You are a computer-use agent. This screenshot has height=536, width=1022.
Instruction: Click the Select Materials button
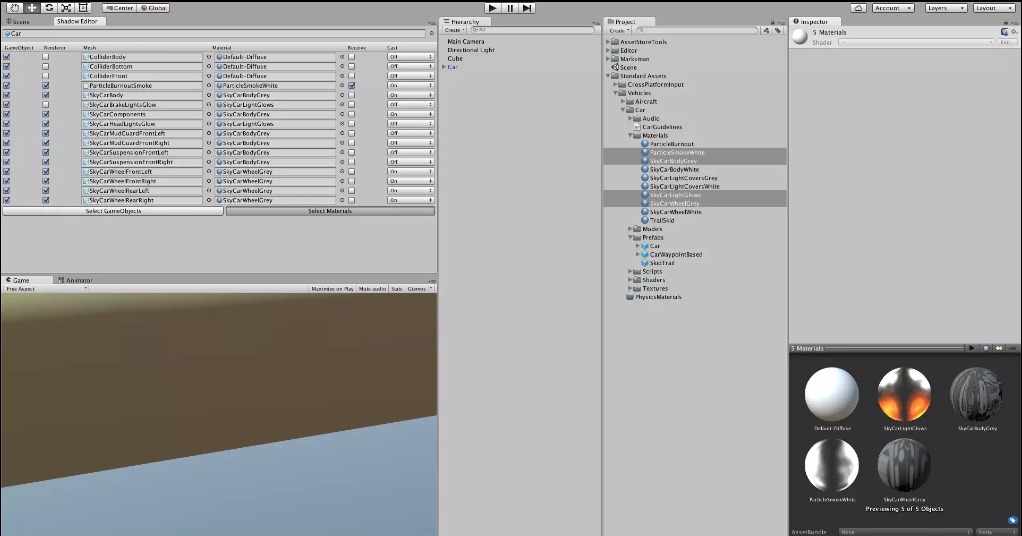pos(330,211)
